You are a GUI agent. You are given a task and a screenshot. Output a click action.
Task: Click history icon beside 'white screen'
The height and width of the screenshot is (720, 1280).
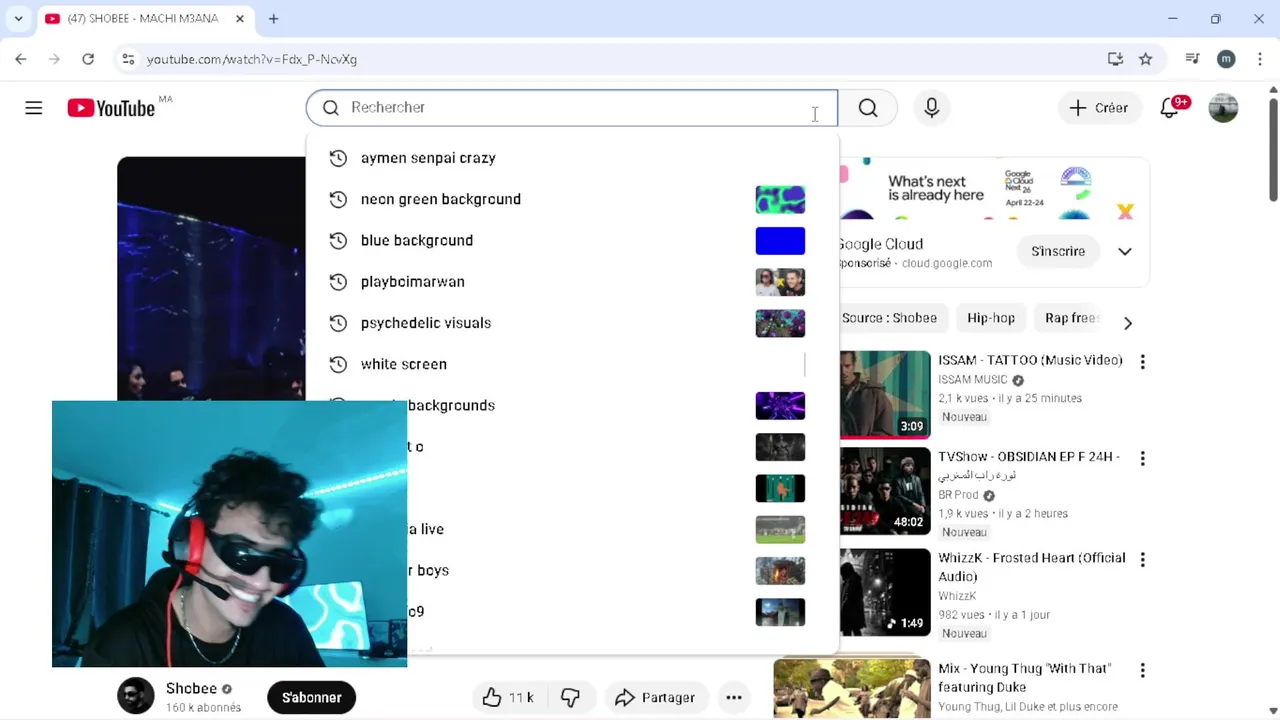[338, 364]
